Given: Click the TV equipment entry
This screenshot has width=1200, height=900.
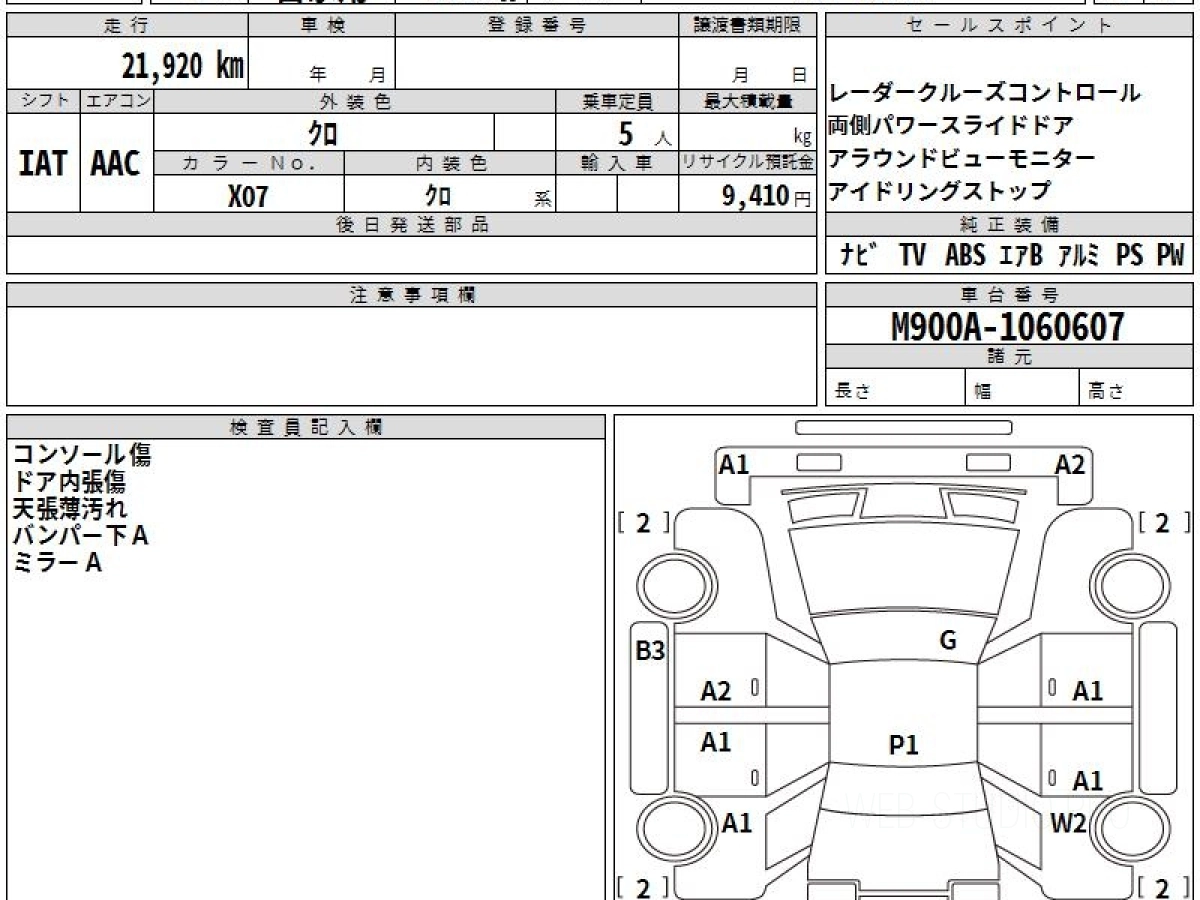Looking at the screenshot, I should [912, 256].
